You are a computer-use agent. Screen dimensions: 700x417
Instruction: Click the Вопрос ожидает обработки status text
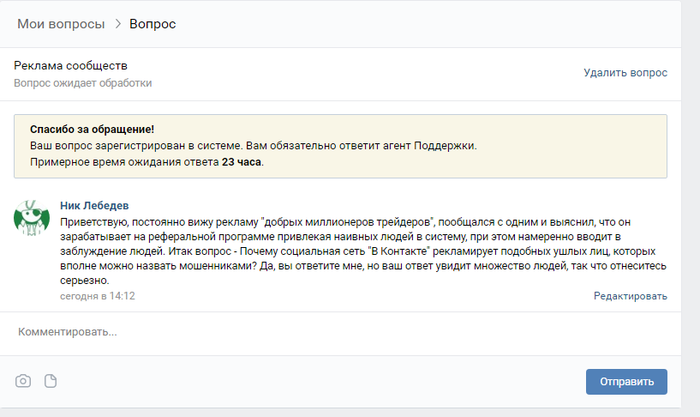point(83,83)
